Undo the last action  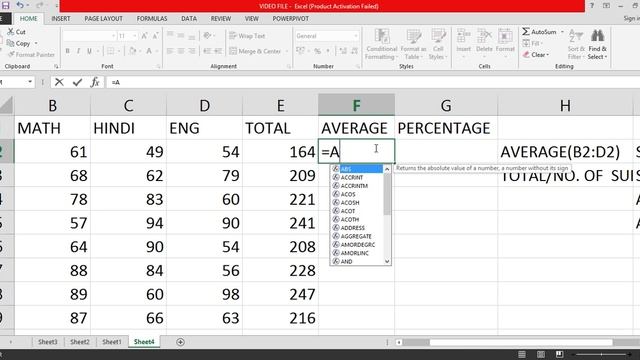[x=20, y=5]
